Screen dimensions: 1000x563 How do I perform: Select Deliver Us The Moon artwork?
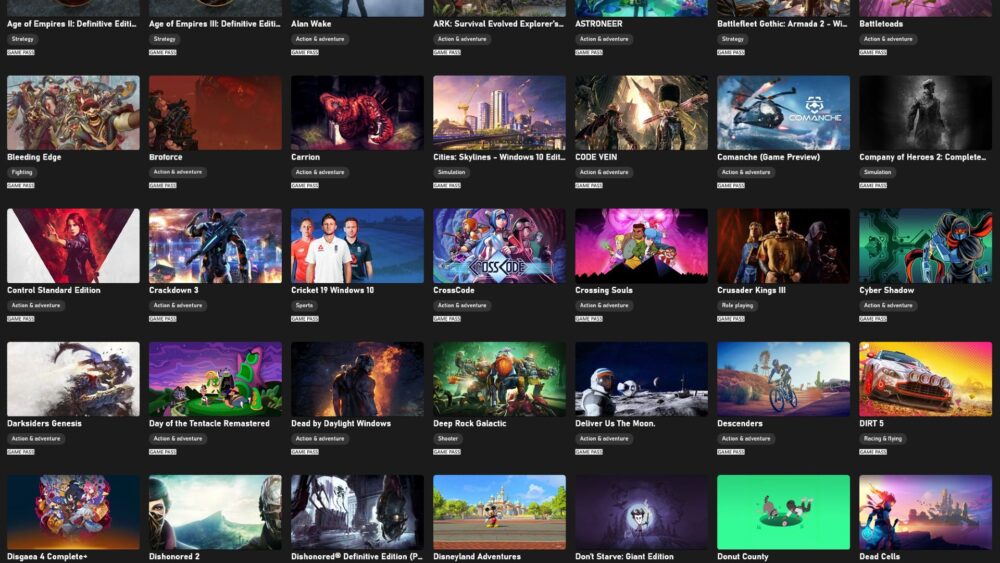pos(642,379)
